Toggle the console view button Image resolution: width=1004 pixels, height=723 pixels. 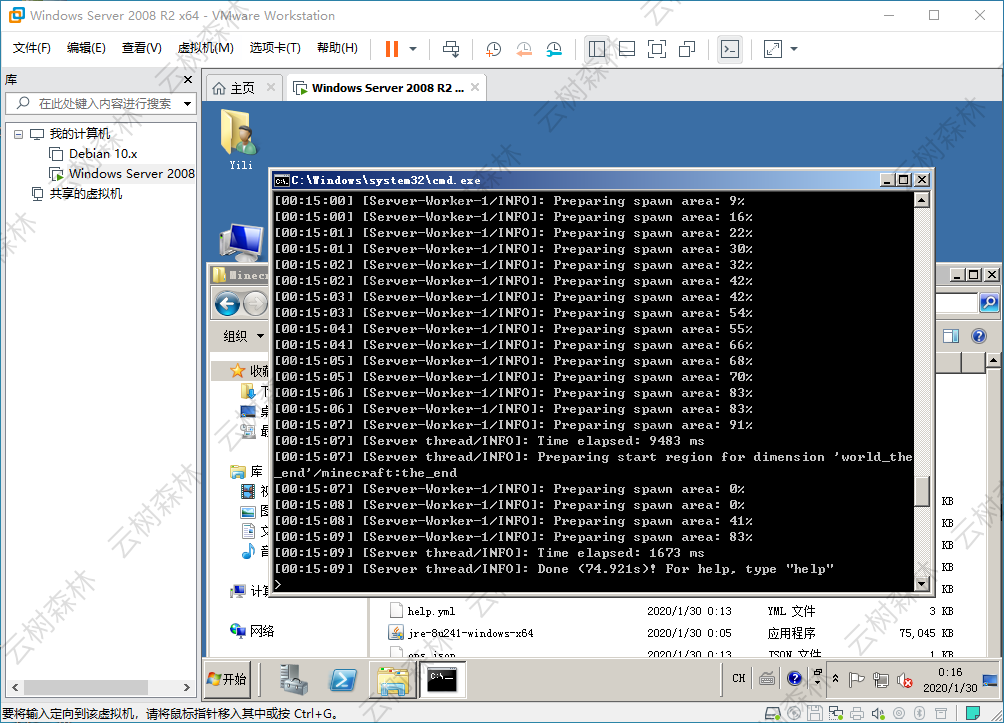(x=730, y=49)
